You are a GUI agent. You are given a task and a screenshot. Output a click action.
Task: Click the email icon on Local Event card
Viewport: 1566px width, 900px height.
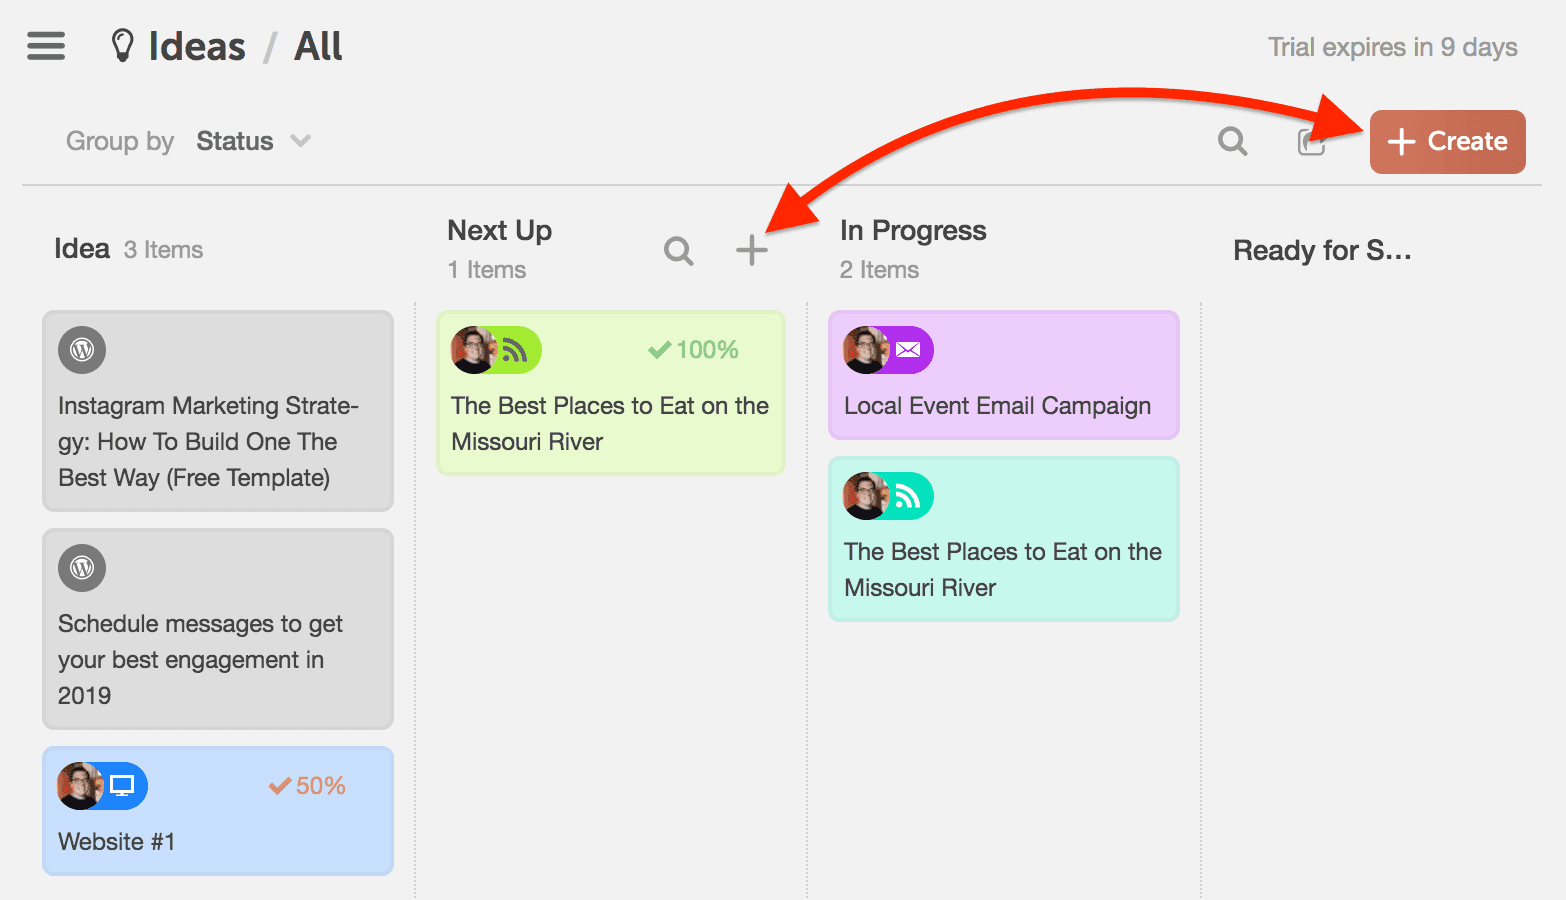point(908,350)
